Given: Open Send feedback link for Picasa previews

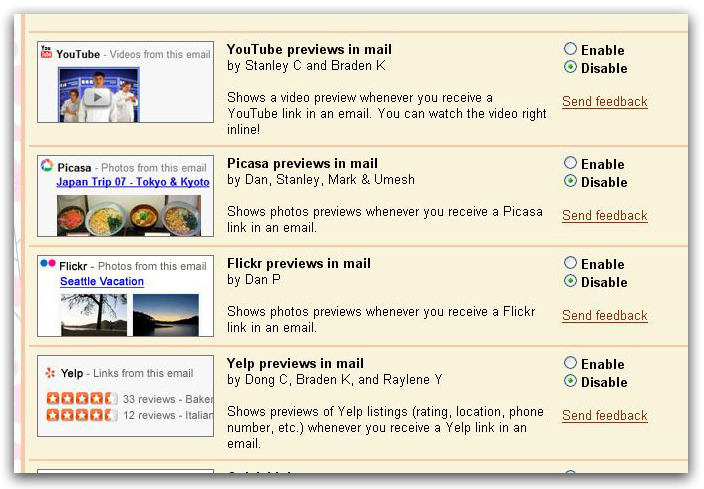Looking at the screenshot, I should pyautogui.click(x=604, y=216).
